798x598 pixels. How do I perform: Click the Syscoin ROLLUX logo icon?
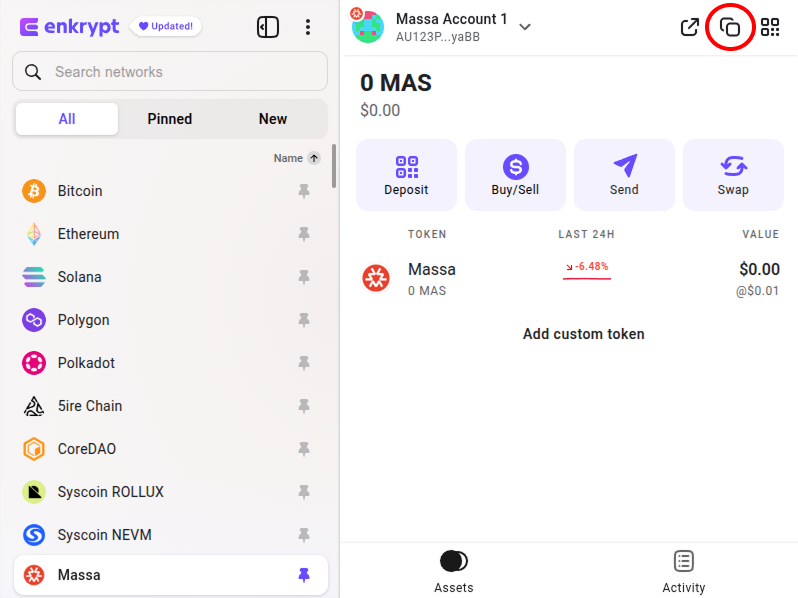coord(34,492)
